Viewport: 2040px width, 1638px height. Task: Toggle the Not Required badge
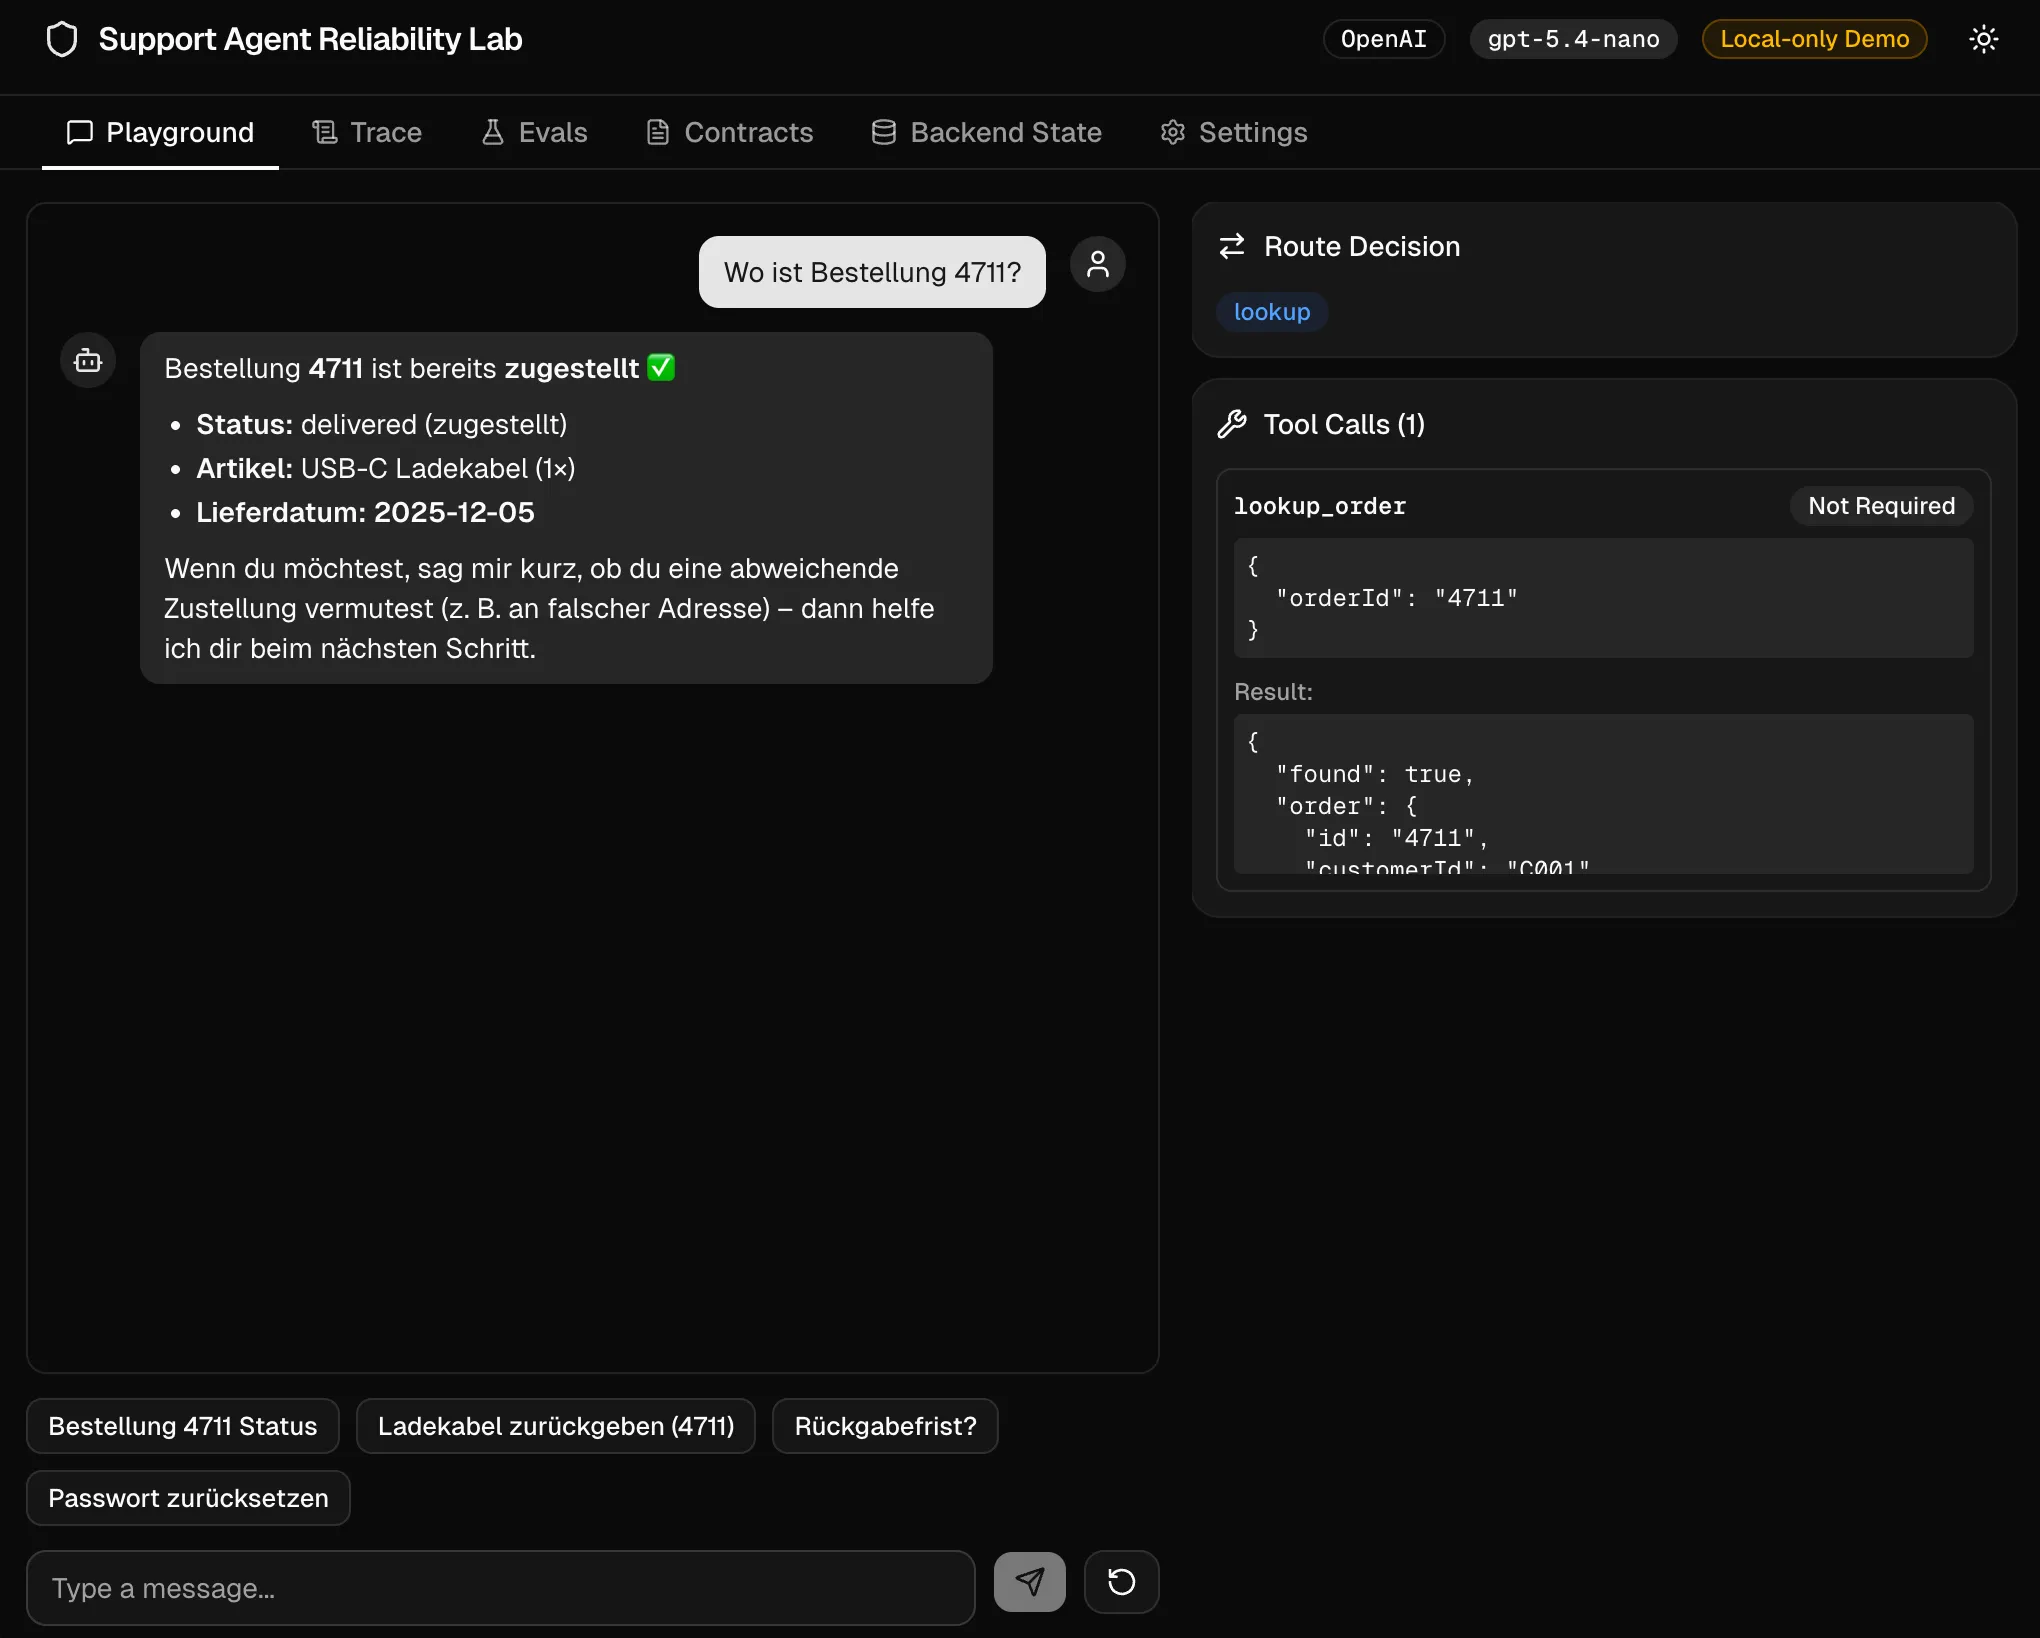(x=1881, y=505)
